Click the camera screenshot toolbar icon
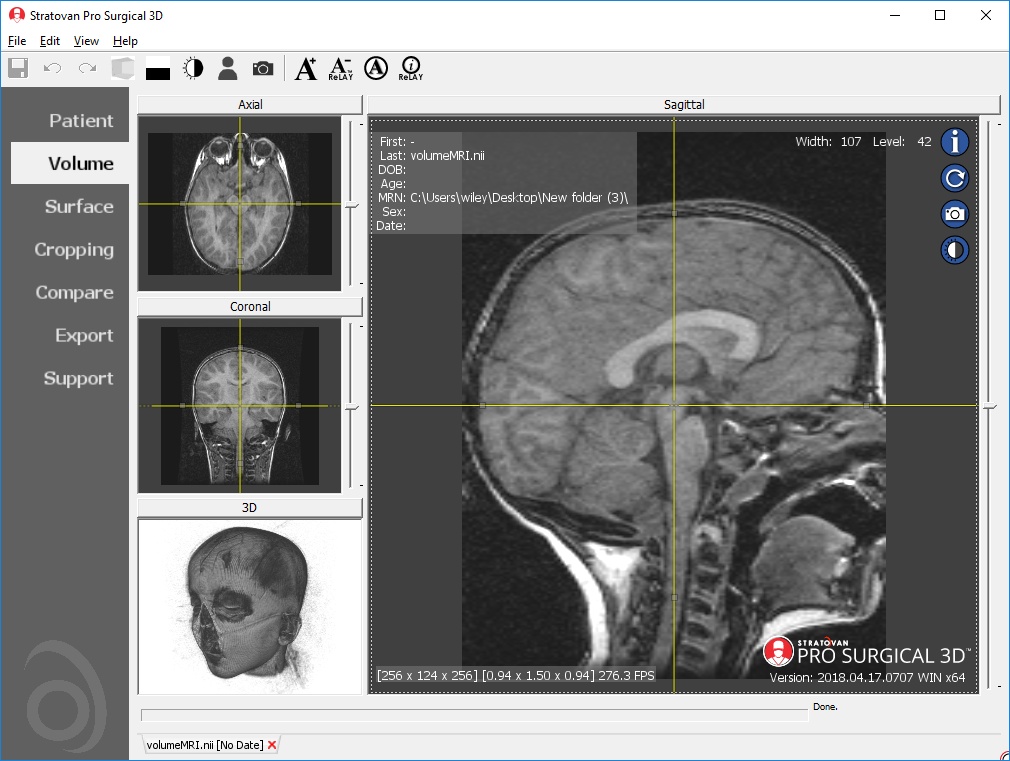Screen dimensions: 1010x761 pyautogui.click(x=263, y=68)
